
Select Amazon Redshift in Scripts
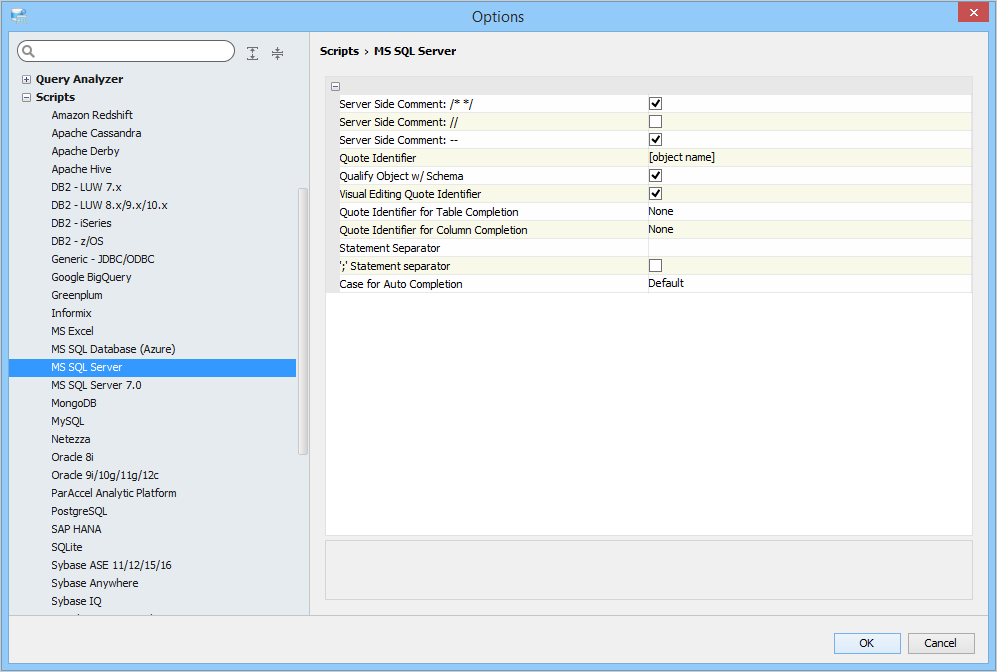tap(92, 115)
